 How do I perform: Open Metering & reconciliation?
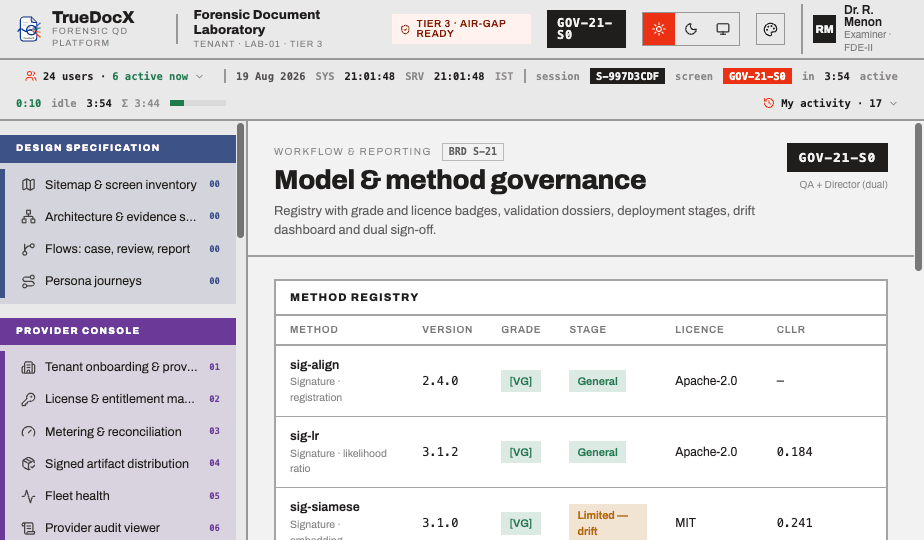[120, 432]
